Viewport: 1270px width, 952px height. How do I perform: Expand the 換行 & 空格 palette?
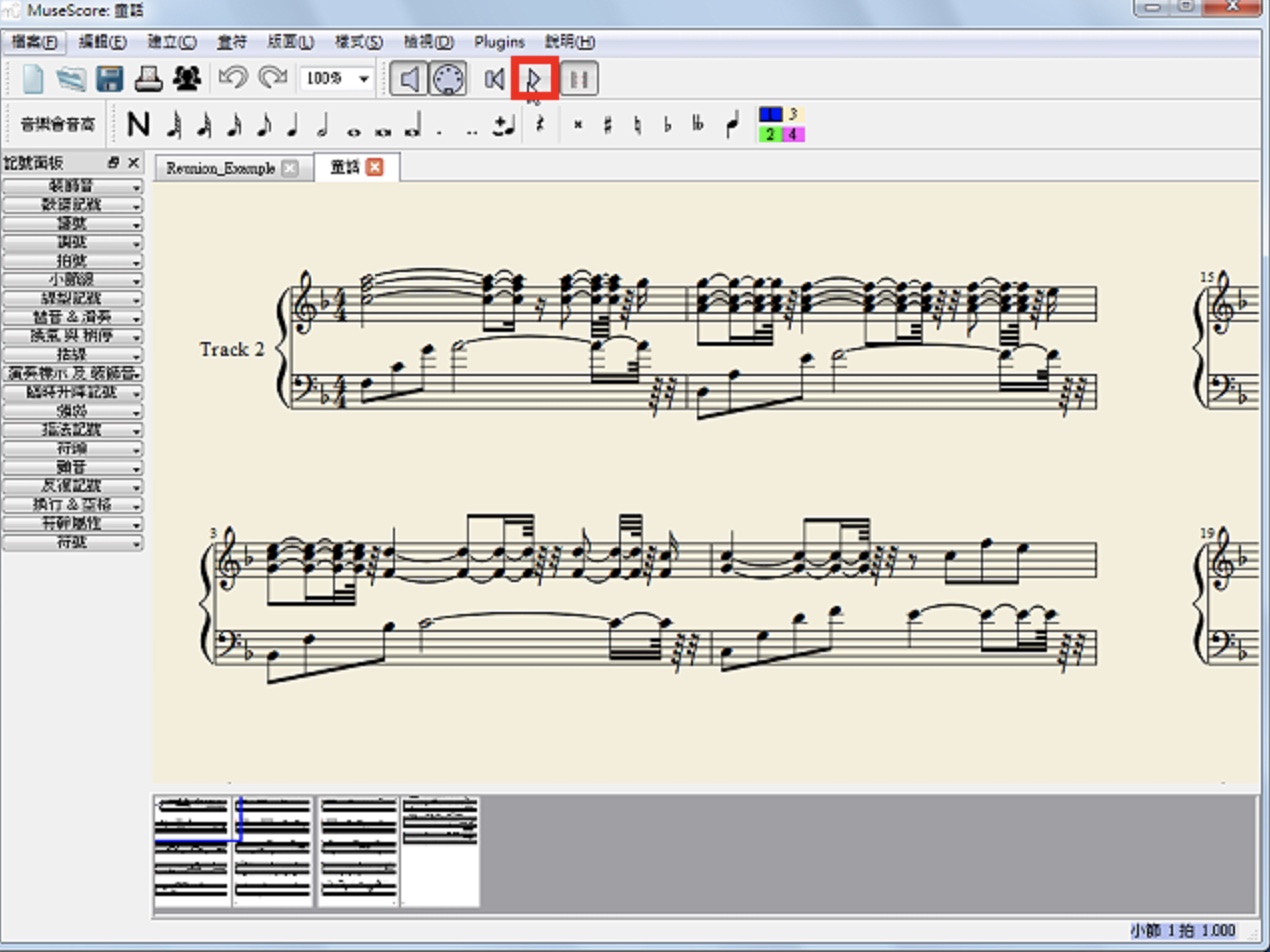(x=74, y=505)
